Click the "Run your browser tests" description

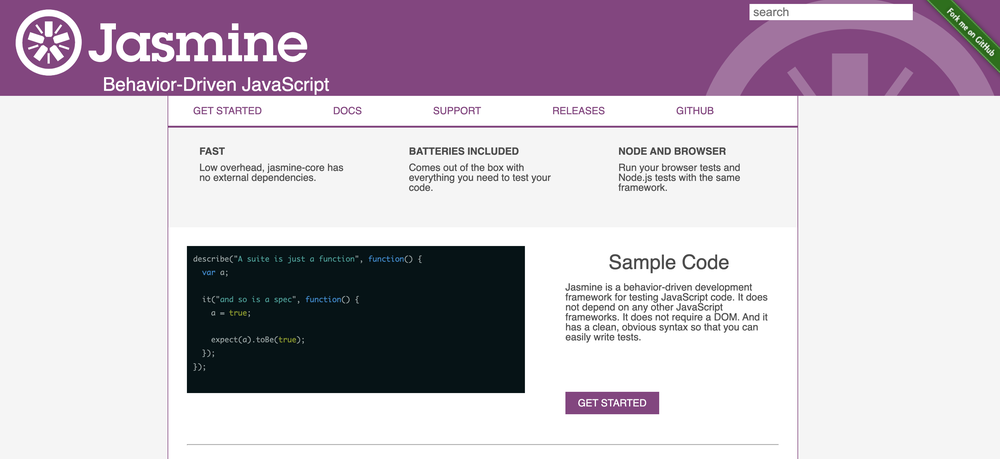679,178
